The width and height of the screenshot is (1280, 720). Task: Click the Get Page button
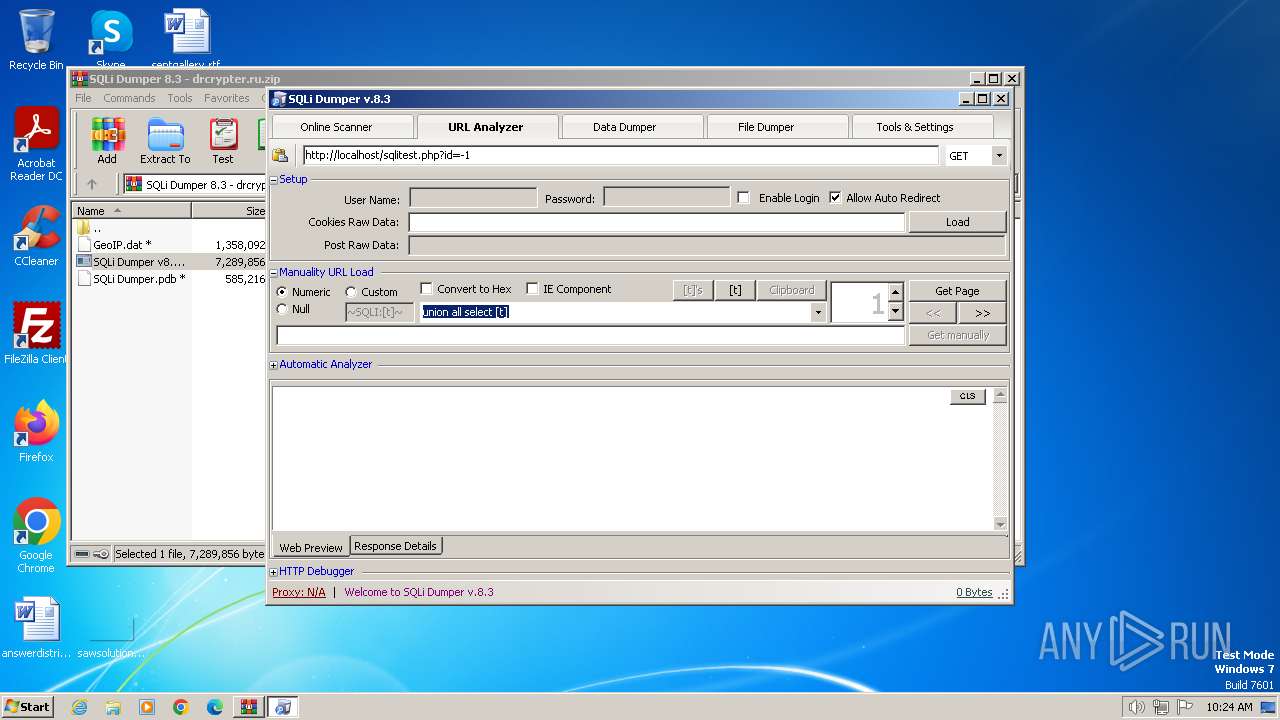(x=957, y=291)
